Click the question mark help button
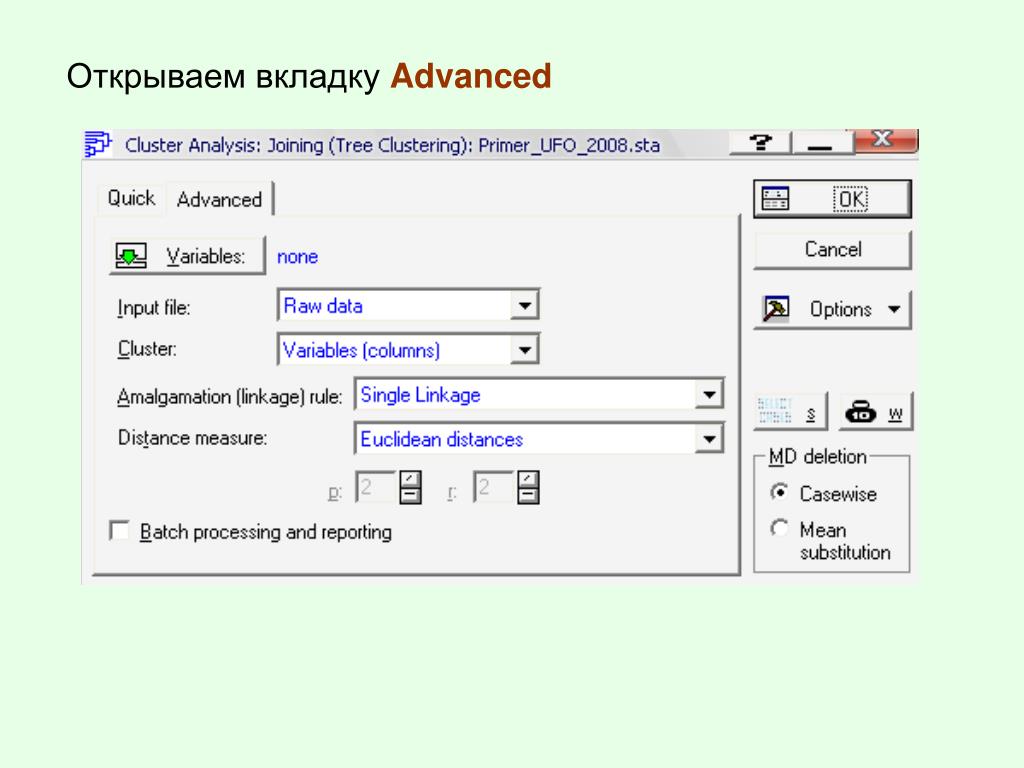The width and height of the screenshot is (1024, 768). coord(760,142)
